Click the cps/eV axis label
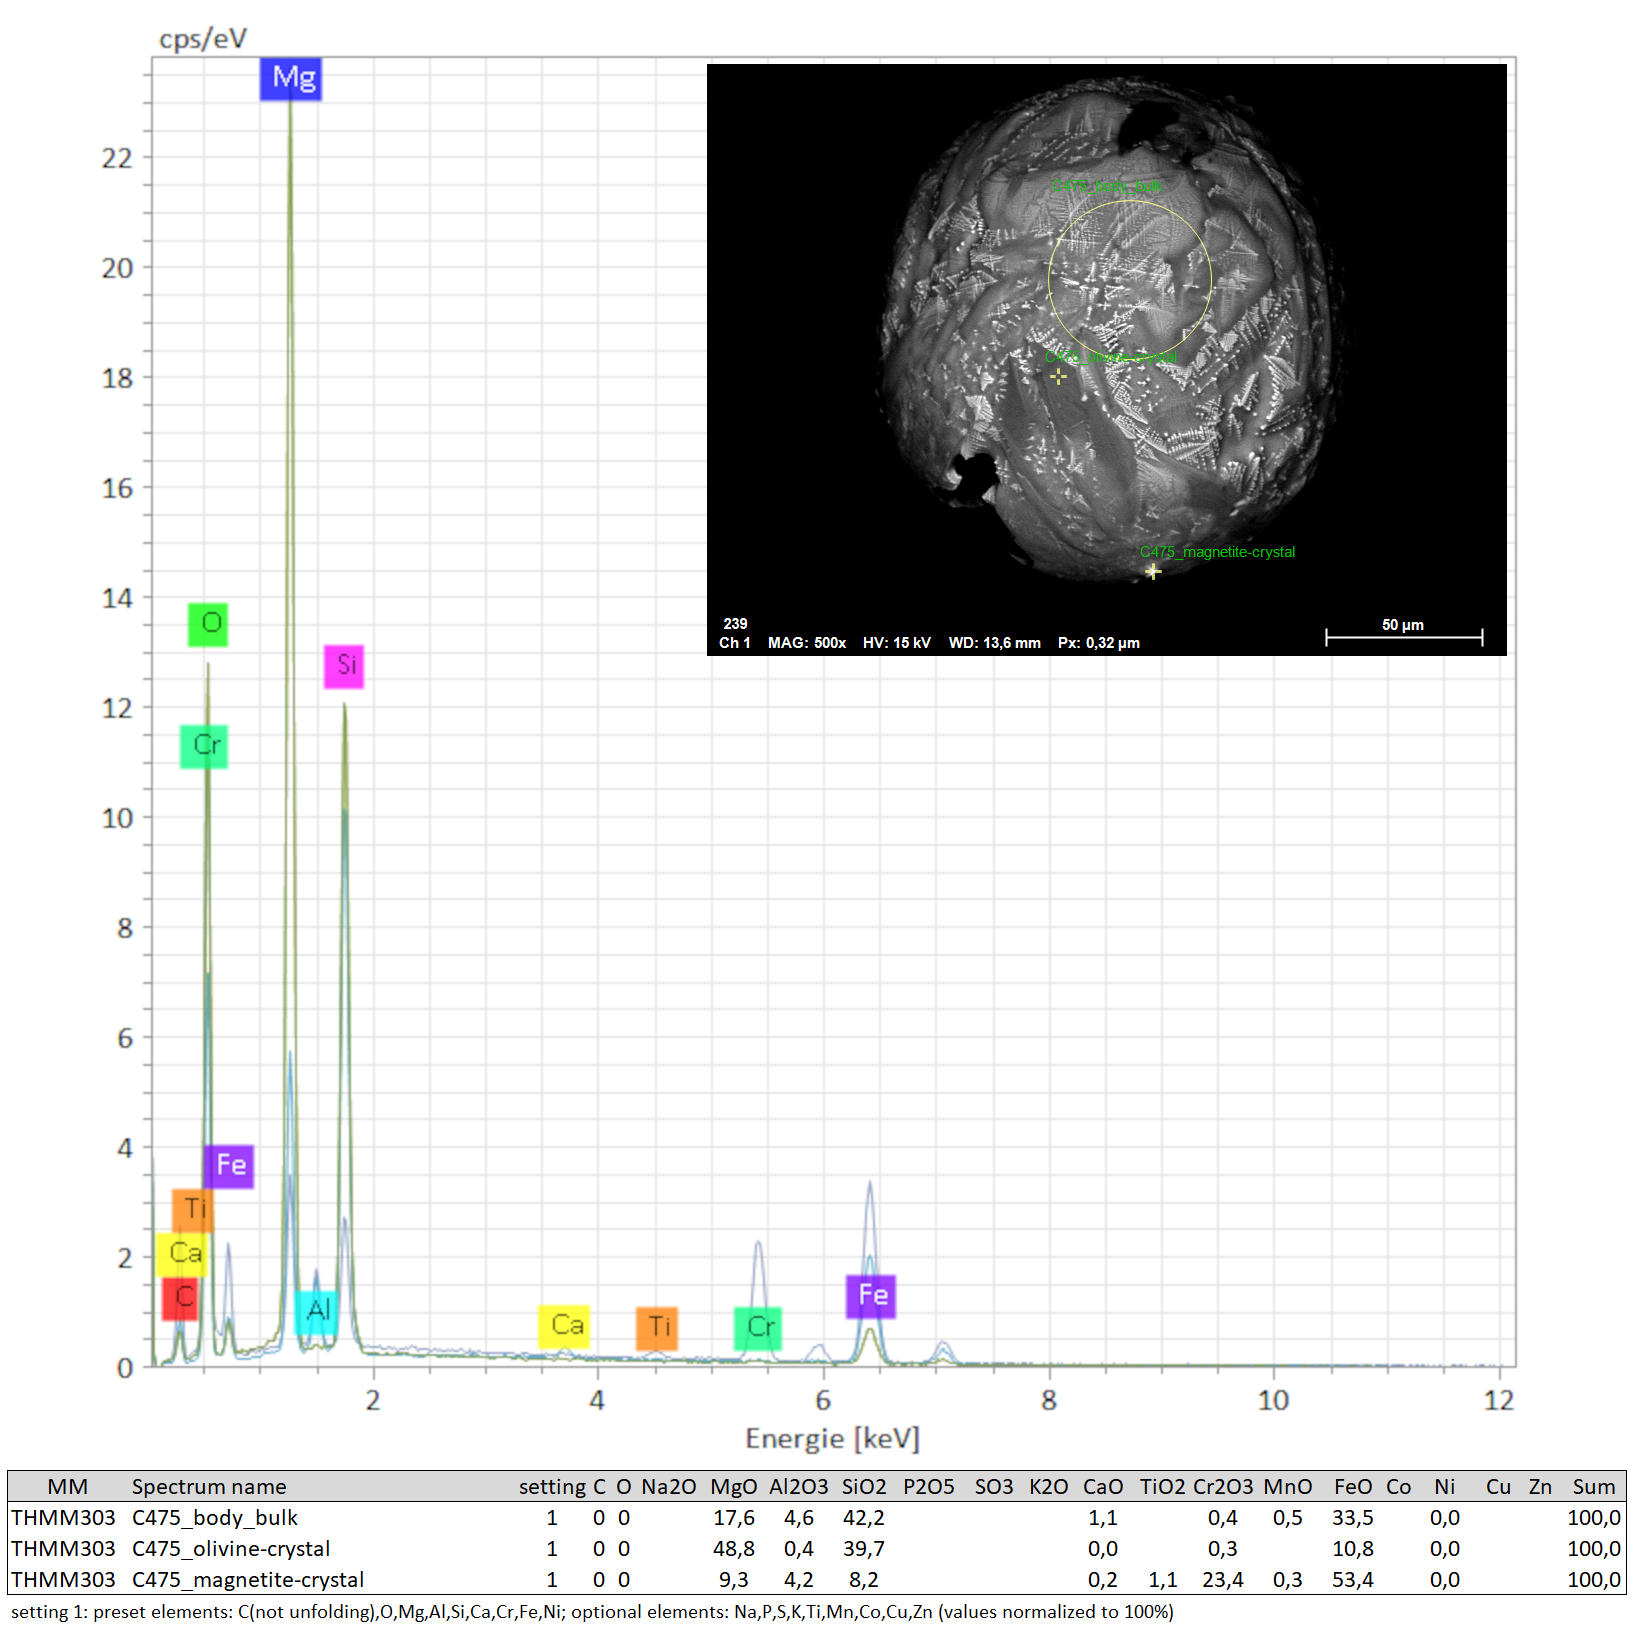This screenshot has height=1636, width=1640. tap(203, 39)
